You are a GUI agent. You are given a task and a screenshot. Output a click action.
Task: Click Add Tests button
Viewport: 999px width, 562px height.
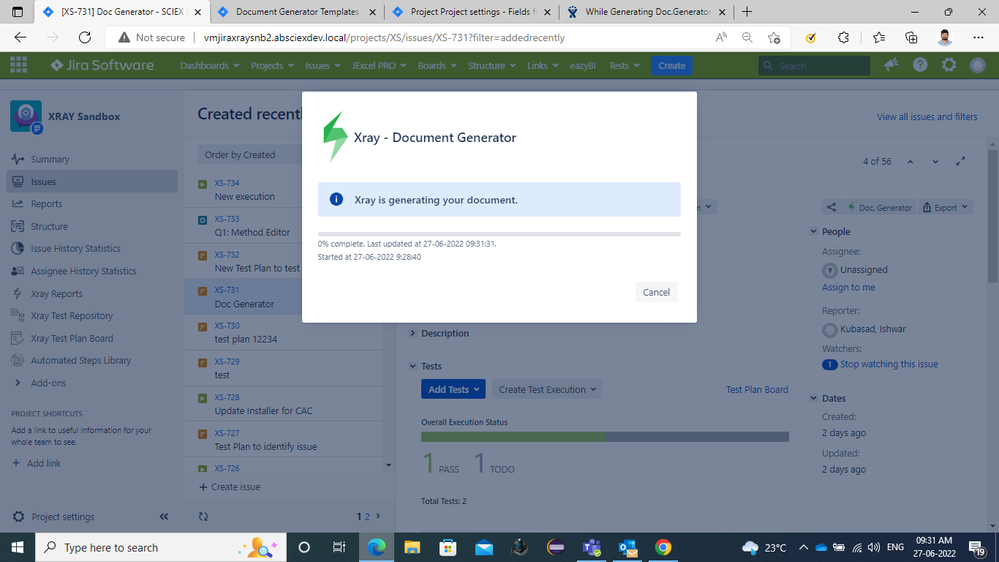pos(453,389)
